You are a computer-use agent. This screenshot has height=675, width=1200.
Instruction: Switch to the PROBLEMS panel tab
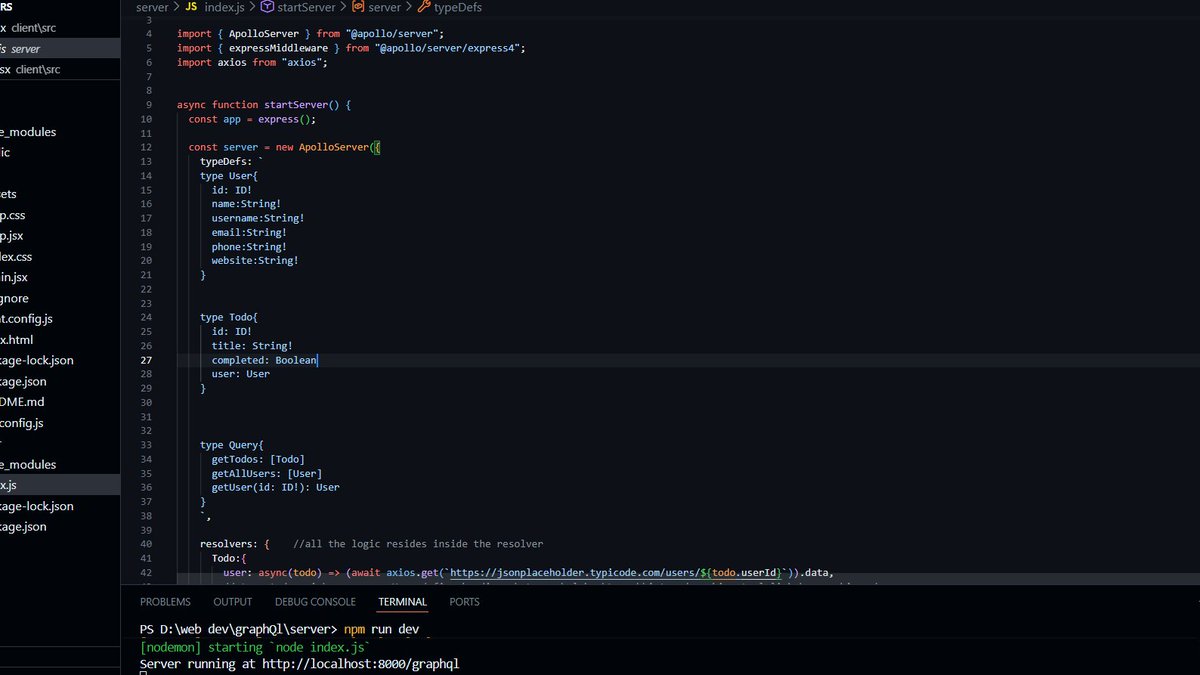coord(165,602)
